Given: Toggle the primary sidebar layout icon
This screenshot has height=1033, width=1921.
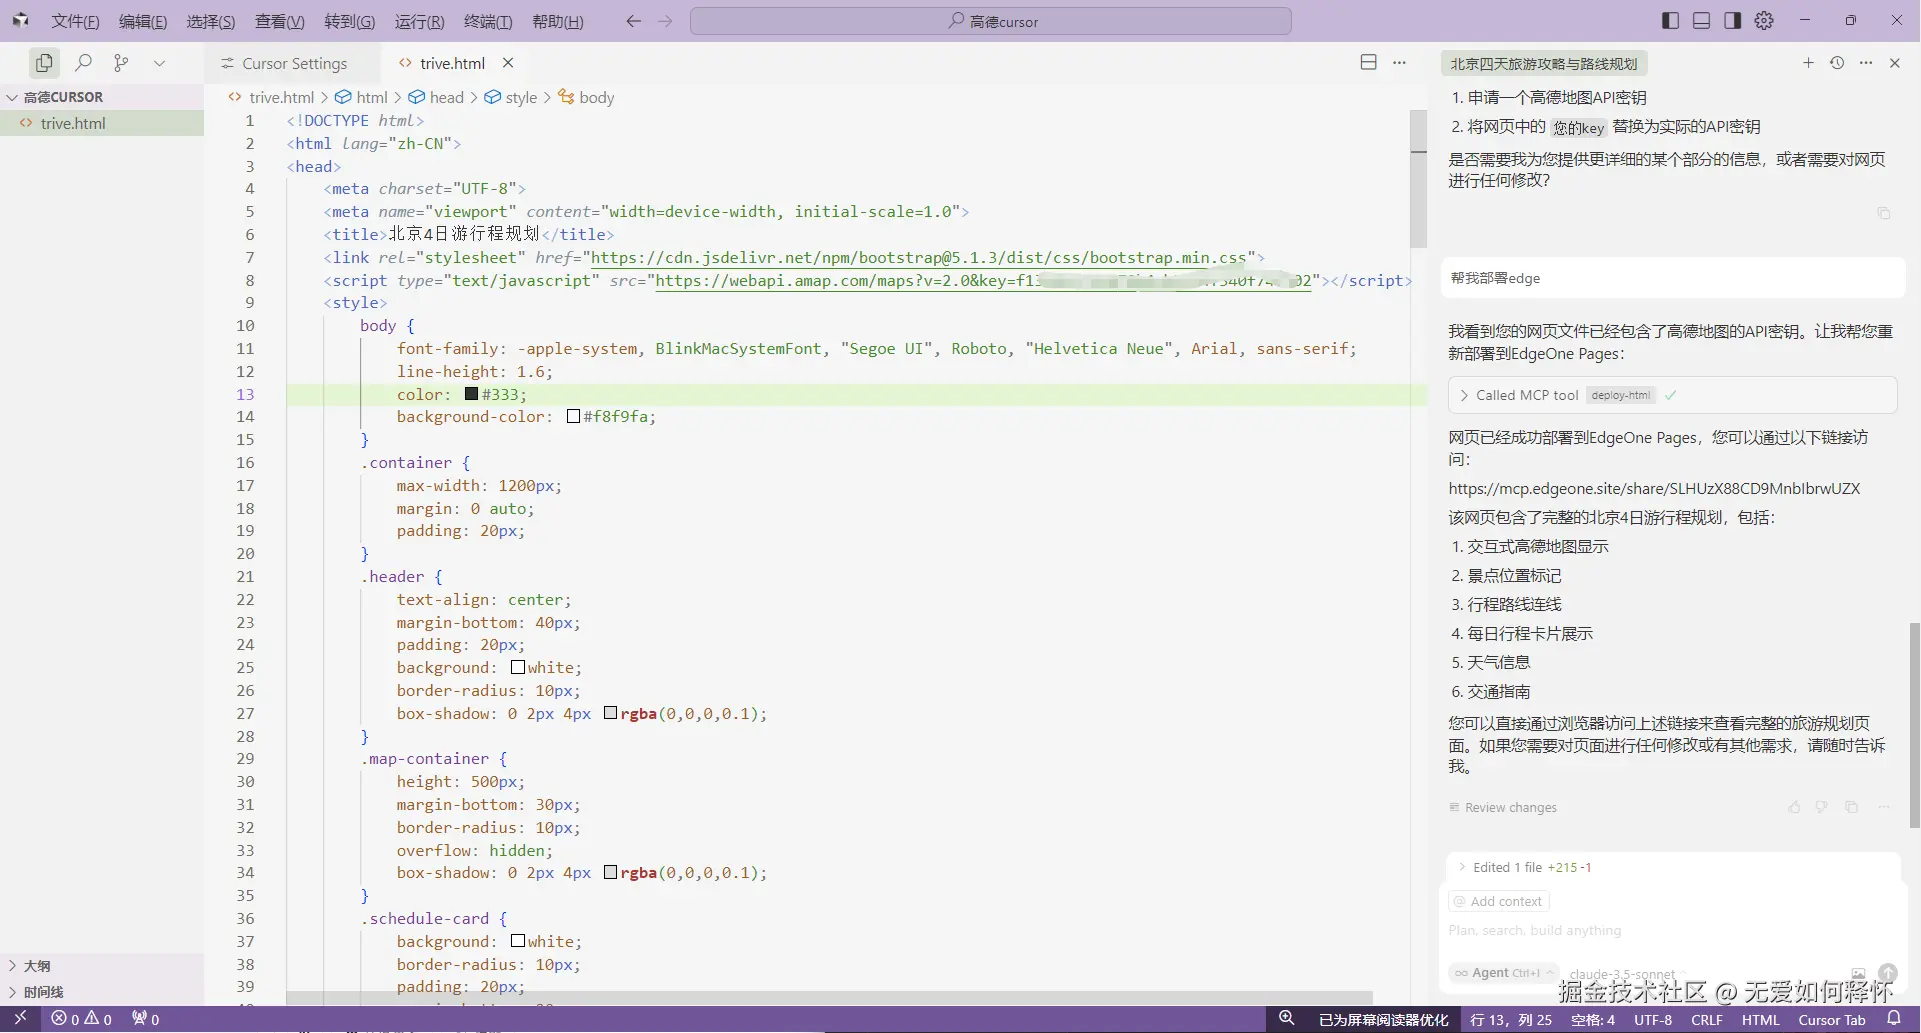Looking at the screenshot, I should (x=1670, y=21).
